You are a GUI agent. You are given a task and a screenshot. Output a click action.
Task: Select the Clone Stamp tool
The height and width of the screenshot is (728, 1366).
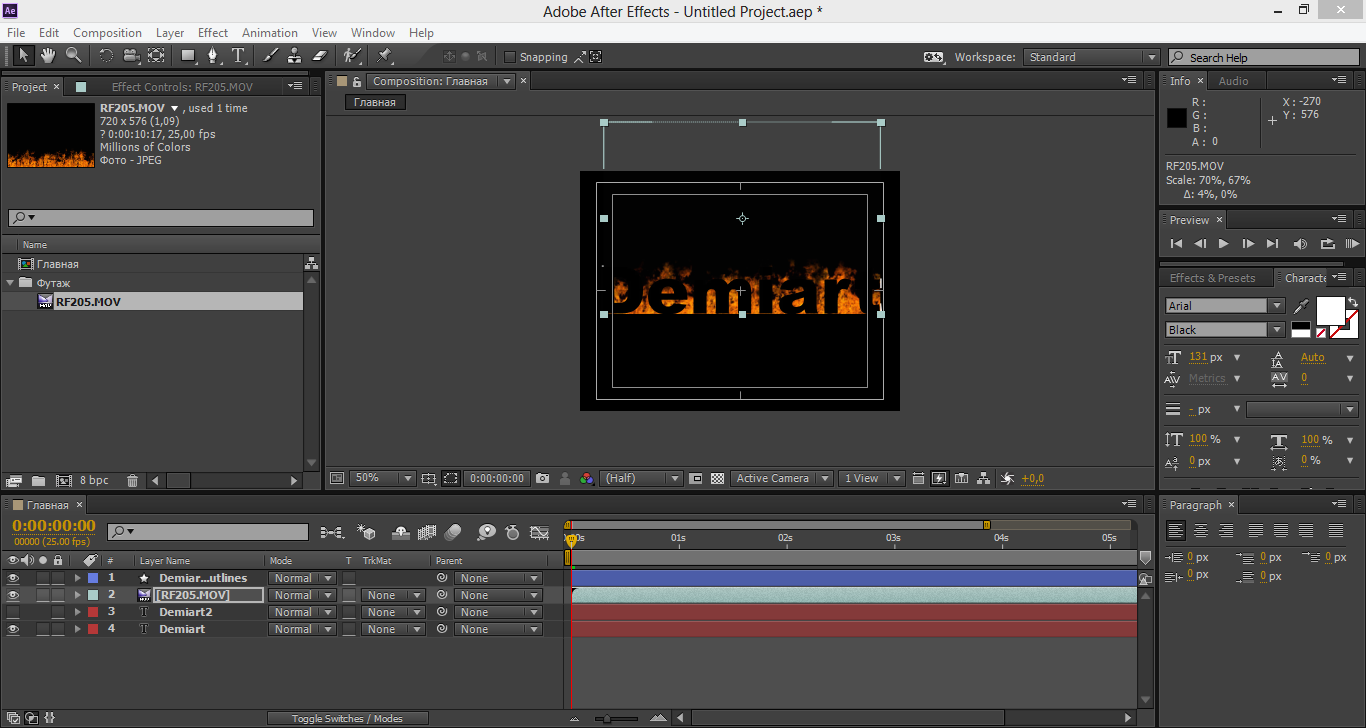[294, 56]
